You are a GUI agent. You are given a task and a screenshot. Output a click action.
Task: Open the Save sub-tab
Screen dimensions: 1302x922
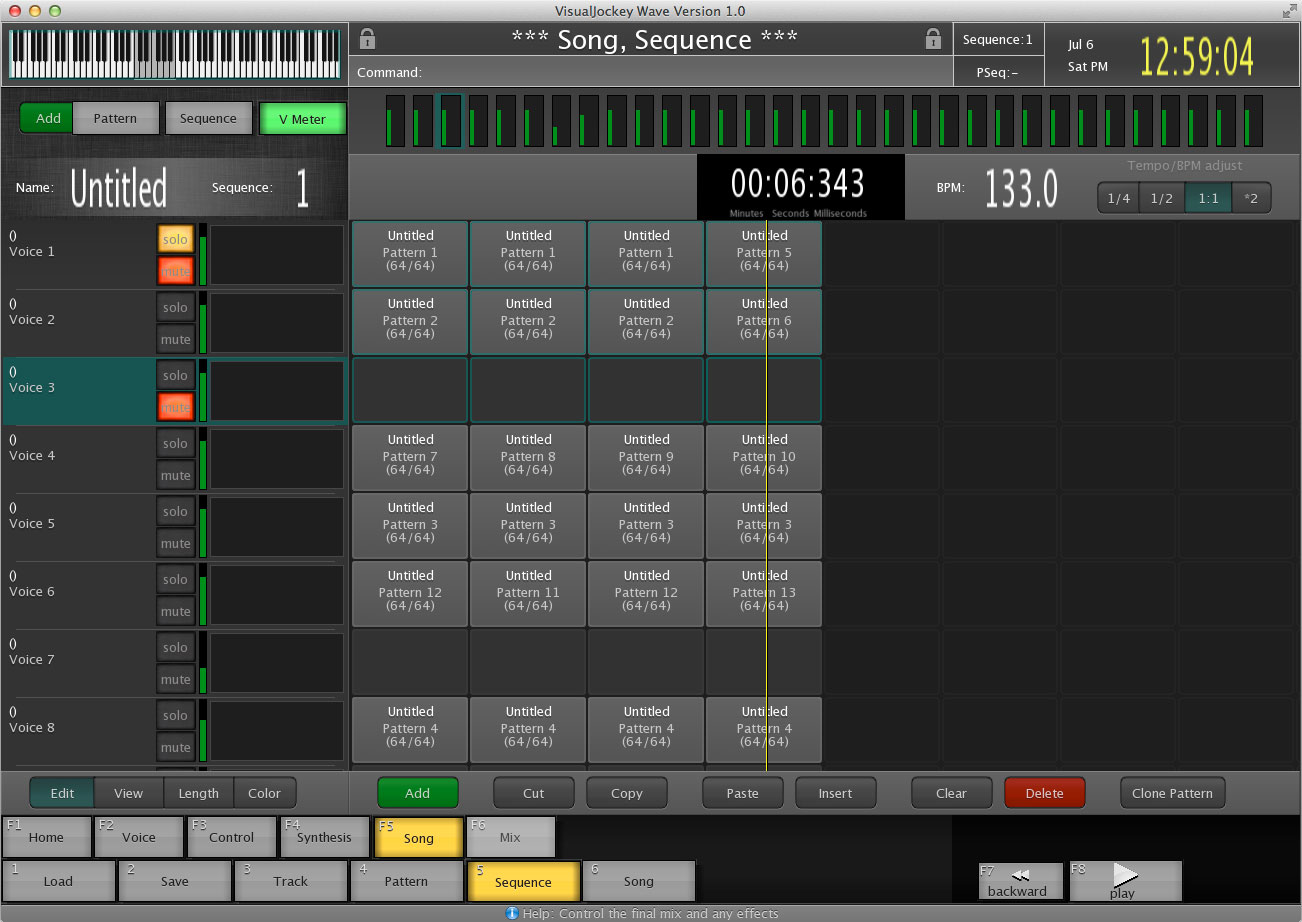tap(175, 881)
